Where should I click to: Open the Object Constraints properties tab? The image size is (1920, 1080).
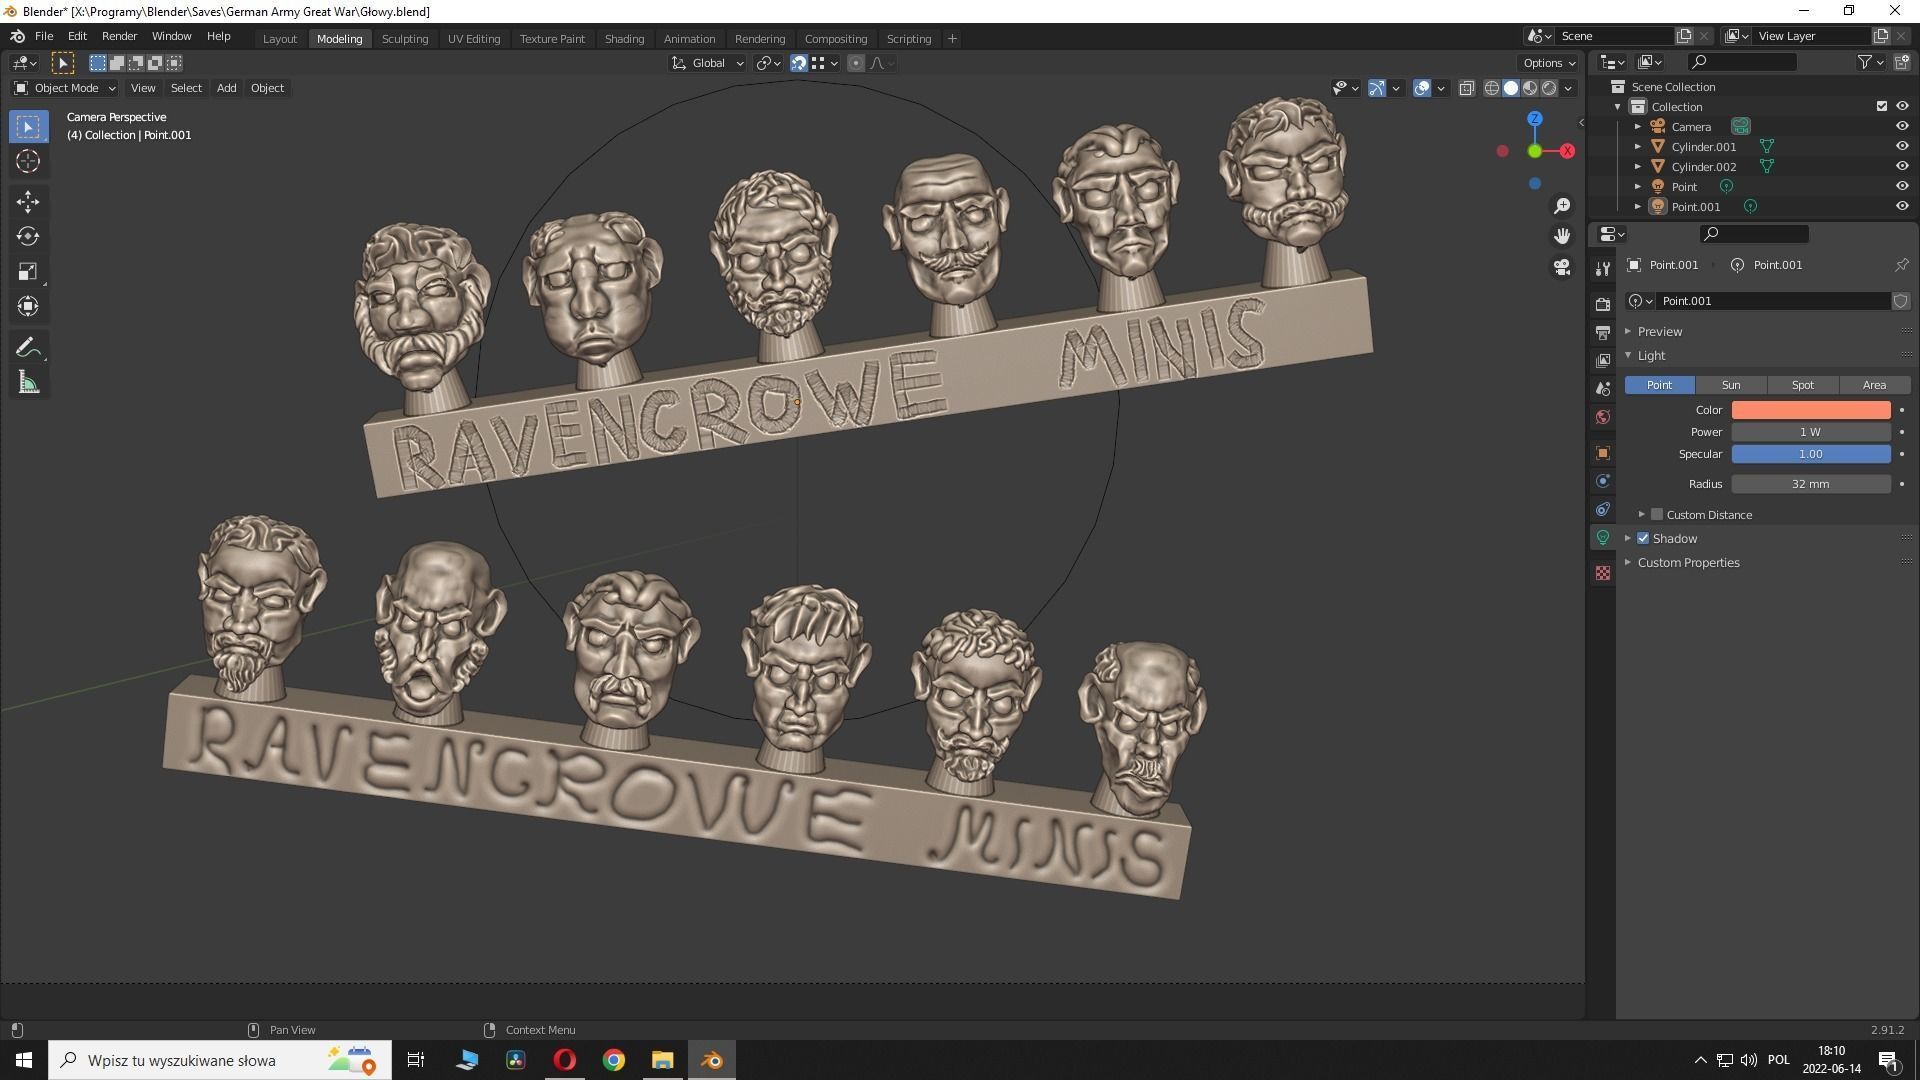coord(1603,509)
